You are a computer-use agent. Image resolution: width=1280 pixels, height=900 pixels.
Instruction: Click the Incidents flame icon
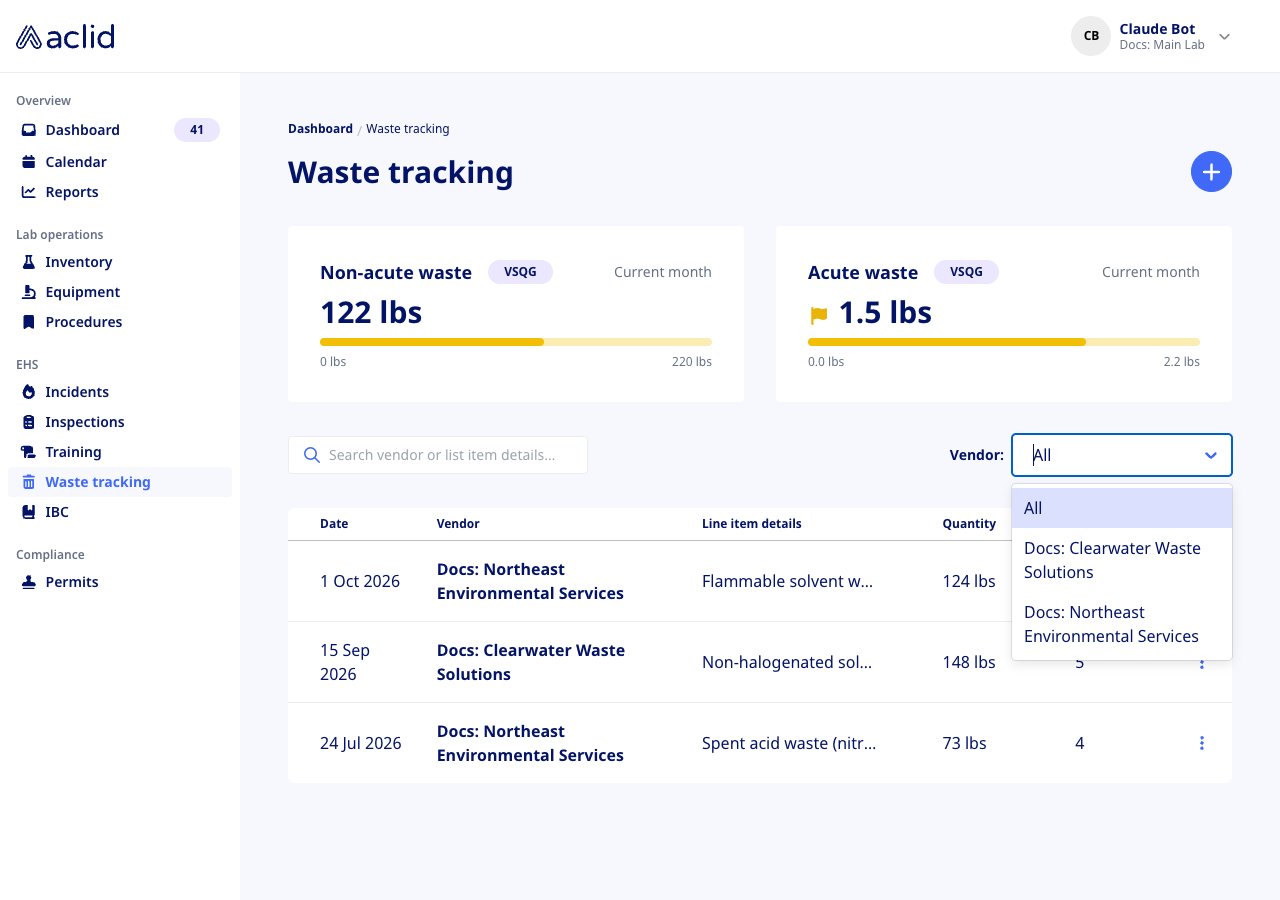coord(29,392)
